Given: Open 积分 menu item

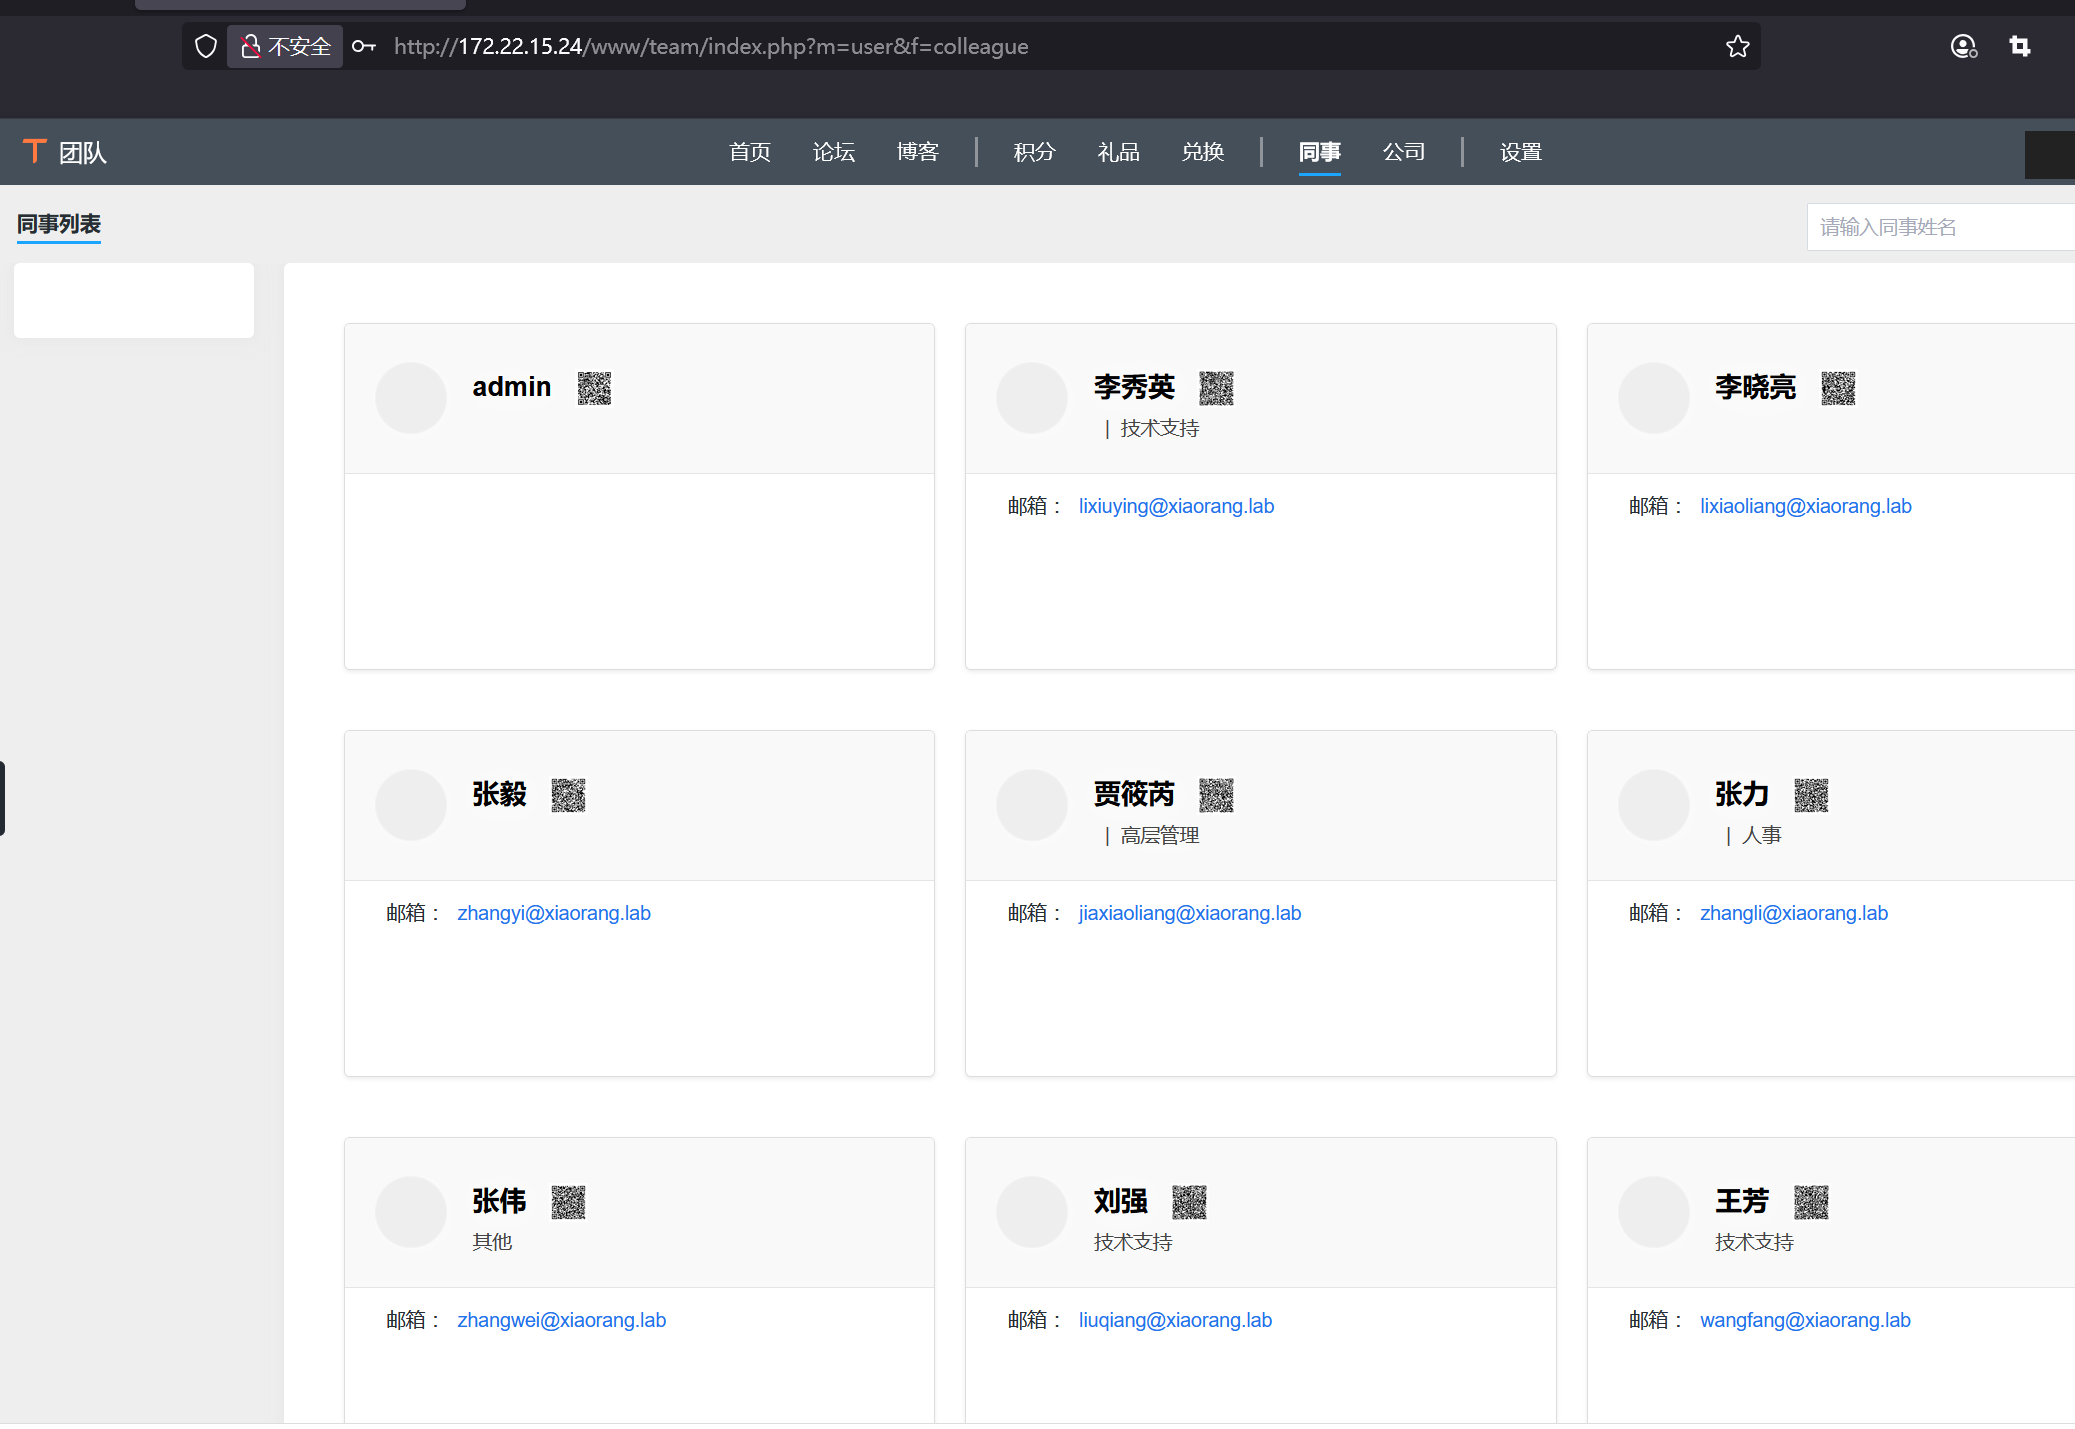Looking at the screenshot, I should coord(1034,152).
